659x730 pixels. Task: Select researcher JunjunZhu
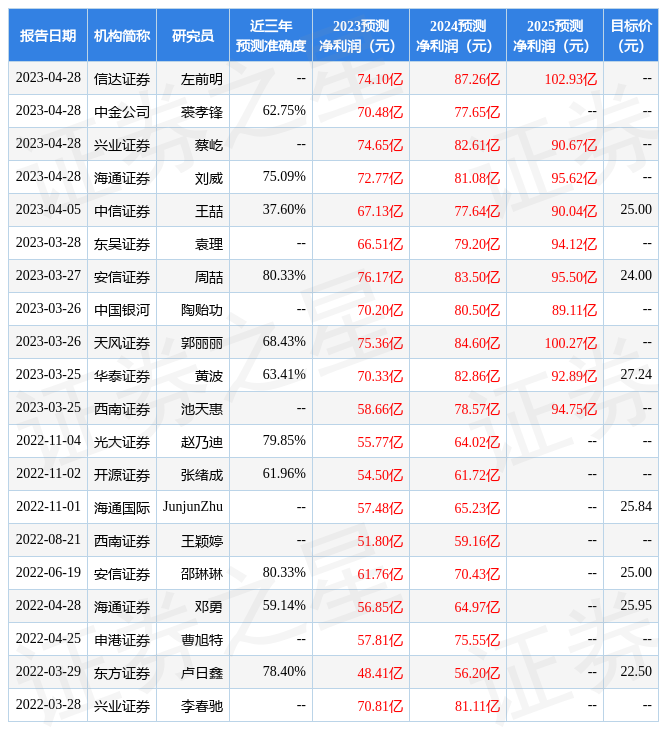193,507
